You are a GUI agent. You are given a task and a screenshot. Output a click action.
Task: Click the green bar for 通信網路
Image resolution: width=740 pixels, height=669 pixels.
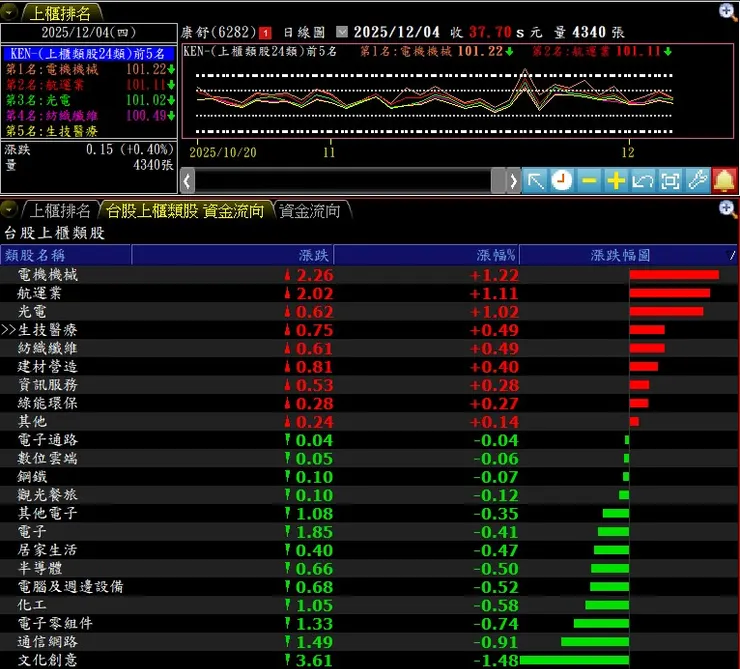(595, 642)
